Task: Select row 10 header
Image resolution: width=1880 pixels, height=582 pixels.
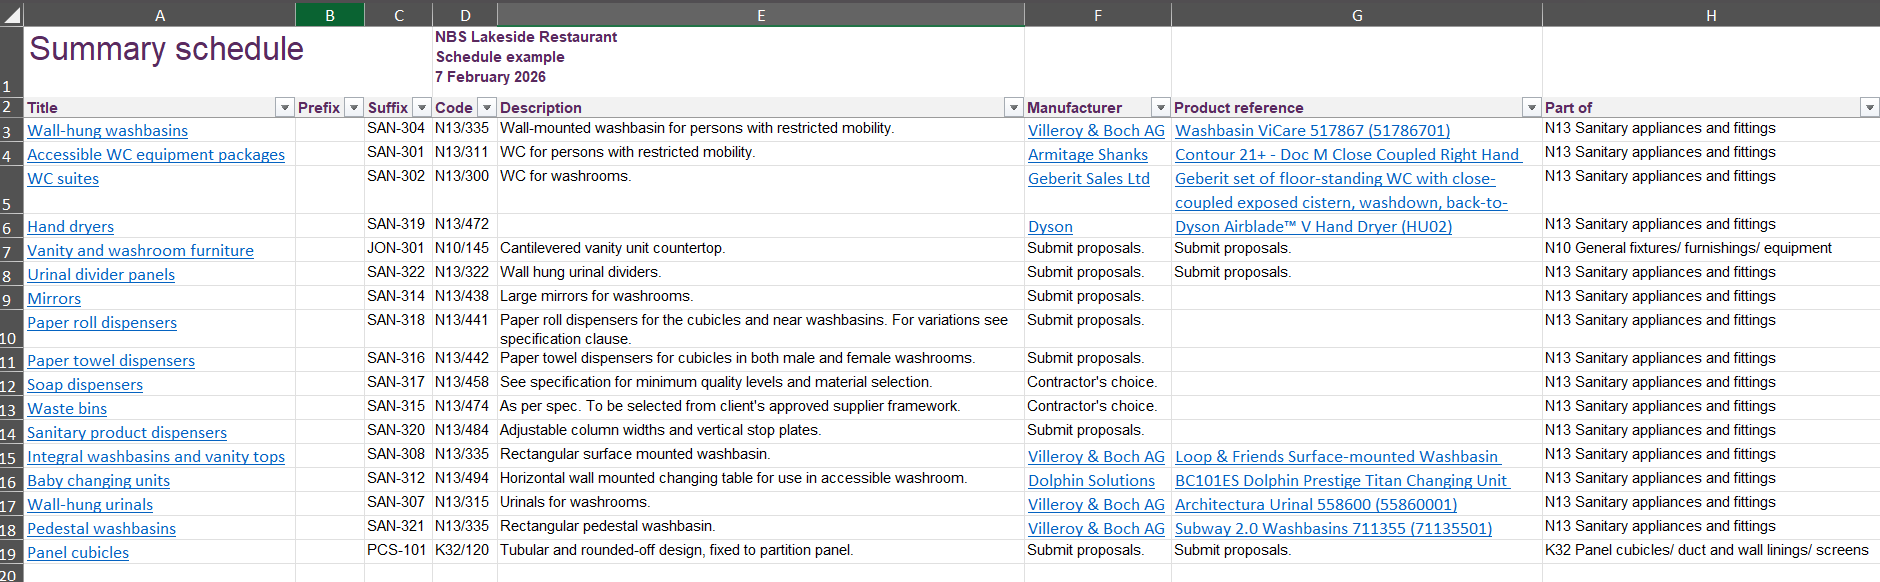Action: click(x=11, y=329)
